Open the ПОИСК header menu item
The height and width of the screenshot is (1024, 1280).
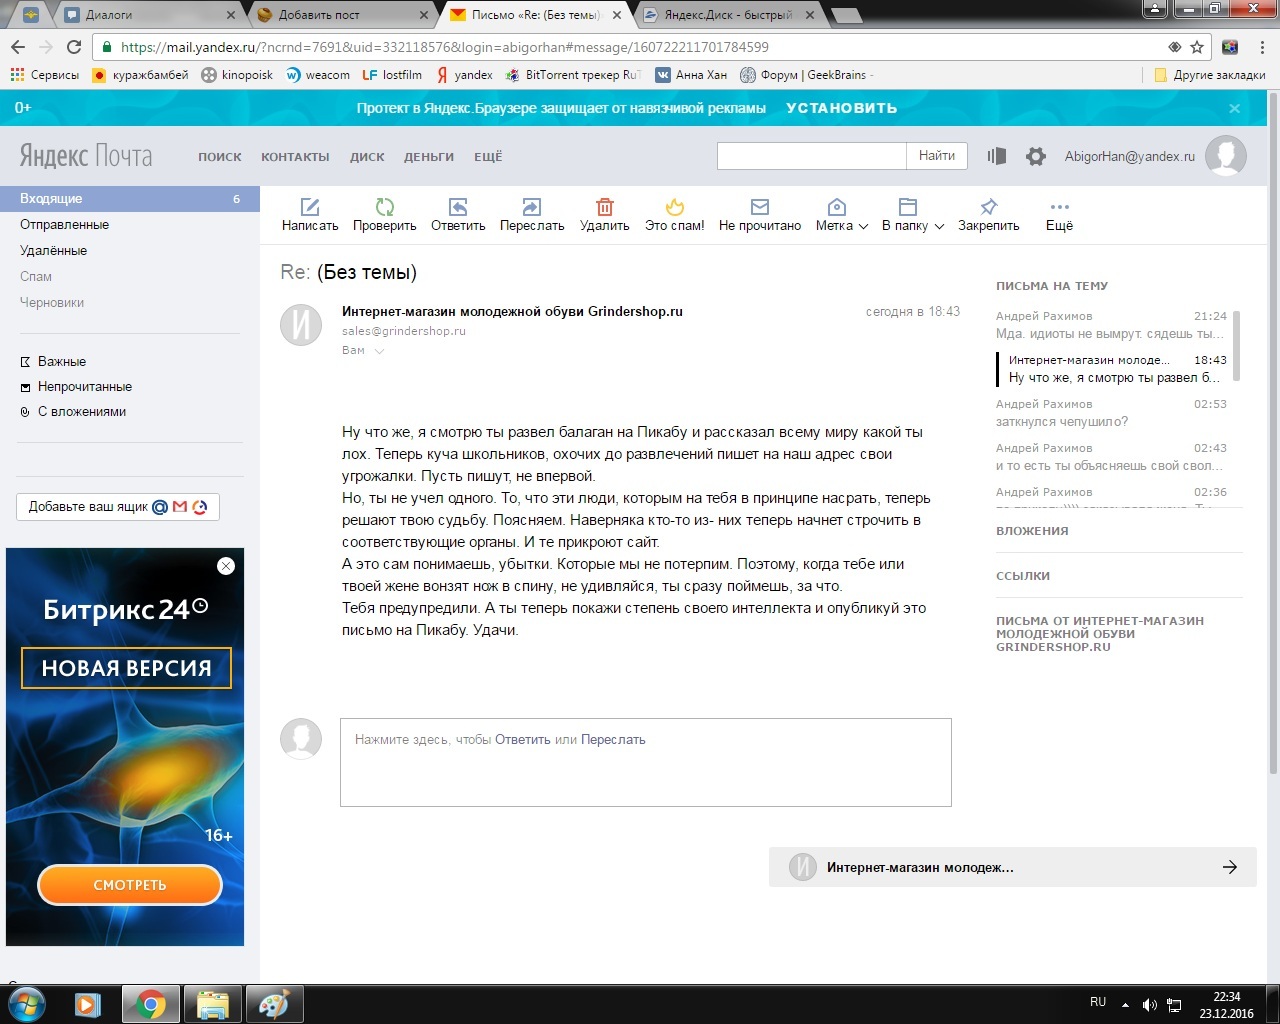[220, 157]
